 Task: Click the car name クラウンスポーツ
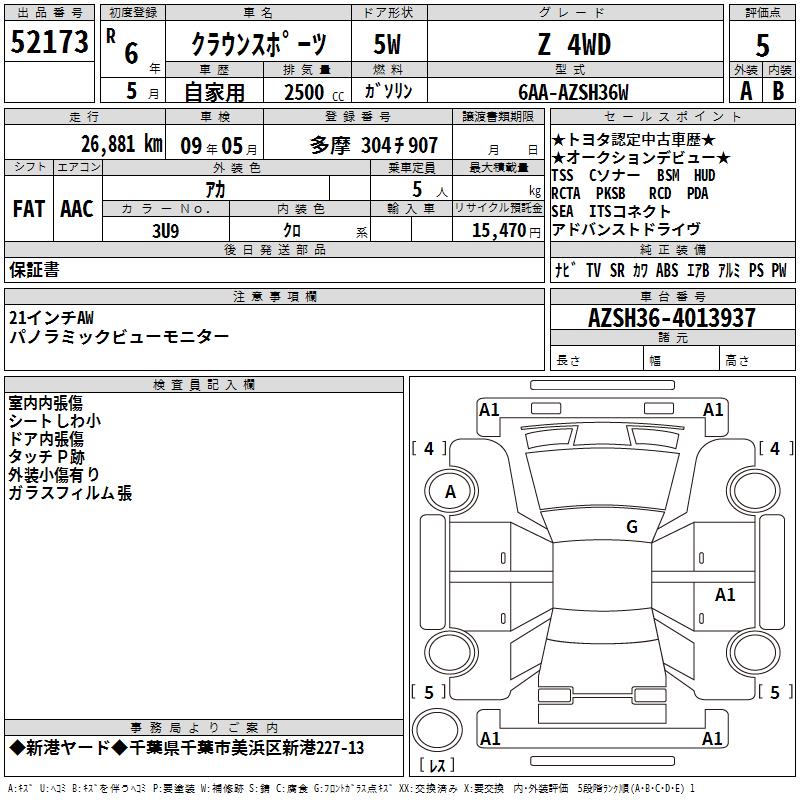[x=258, y=45]
